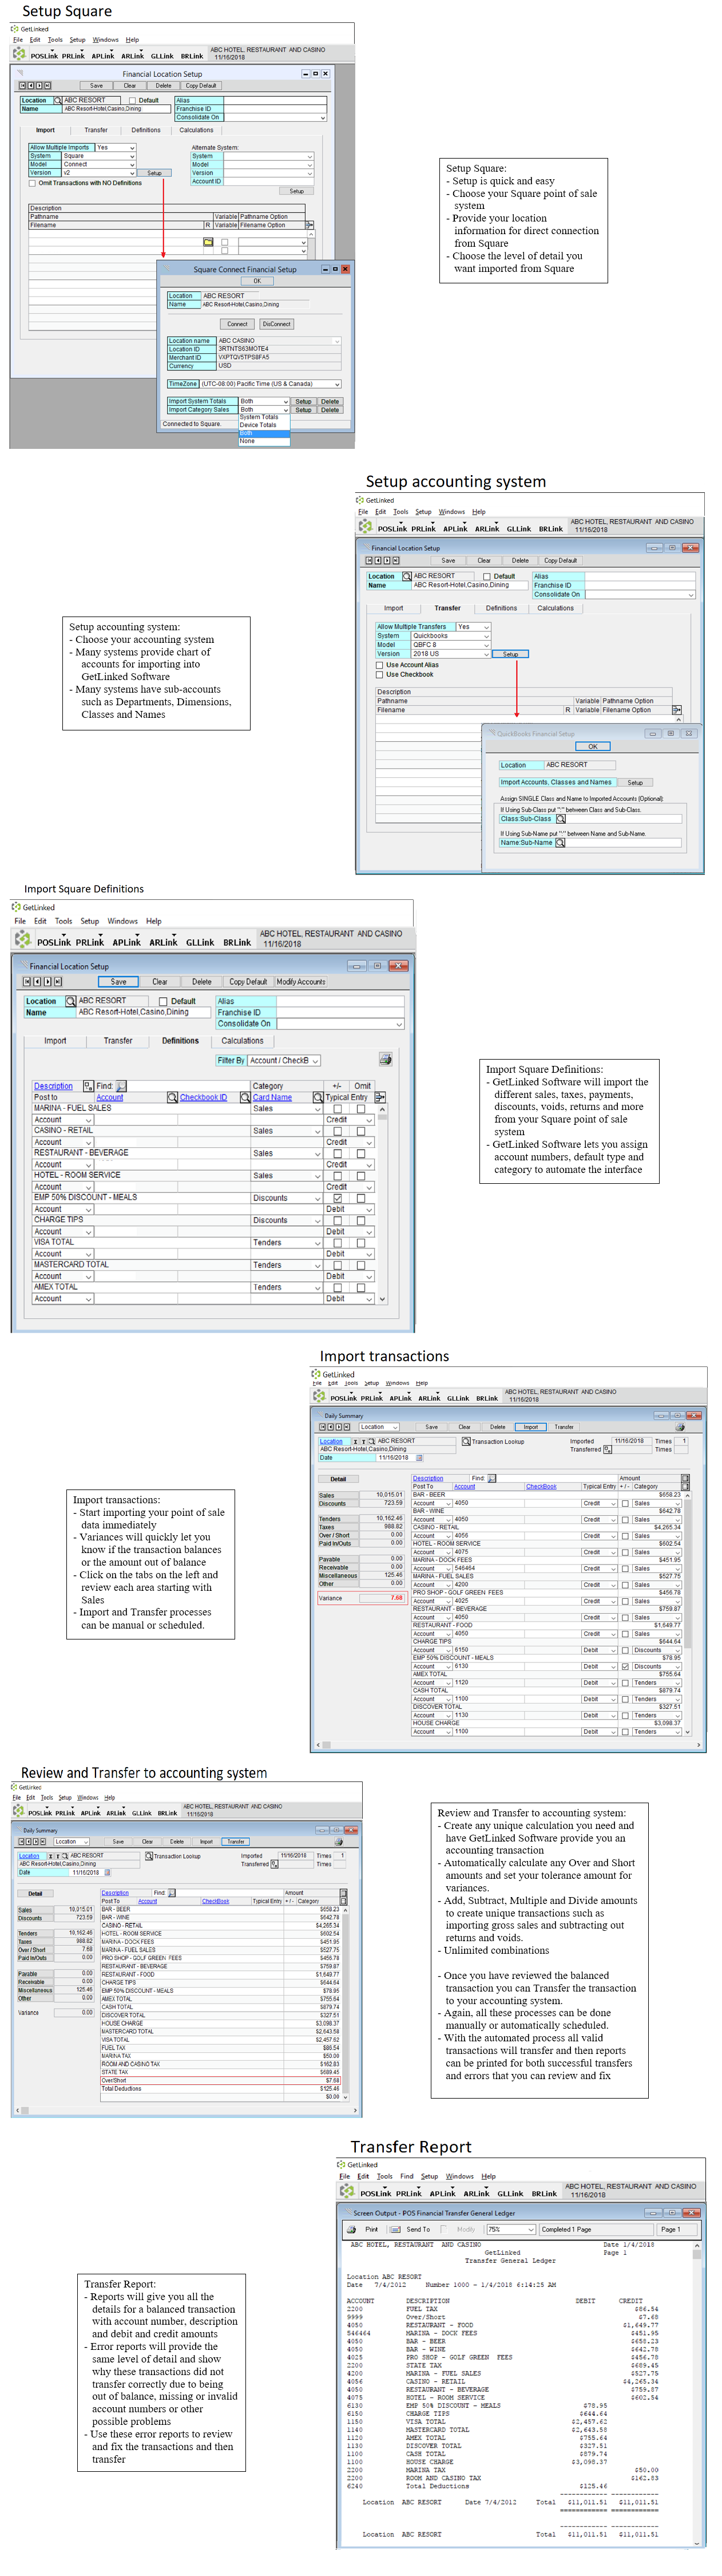This screenshot has width=722, height=2576.
Task: Click Modify Accounts in Import Square Definitions window
Action: [x=301, y=982]
